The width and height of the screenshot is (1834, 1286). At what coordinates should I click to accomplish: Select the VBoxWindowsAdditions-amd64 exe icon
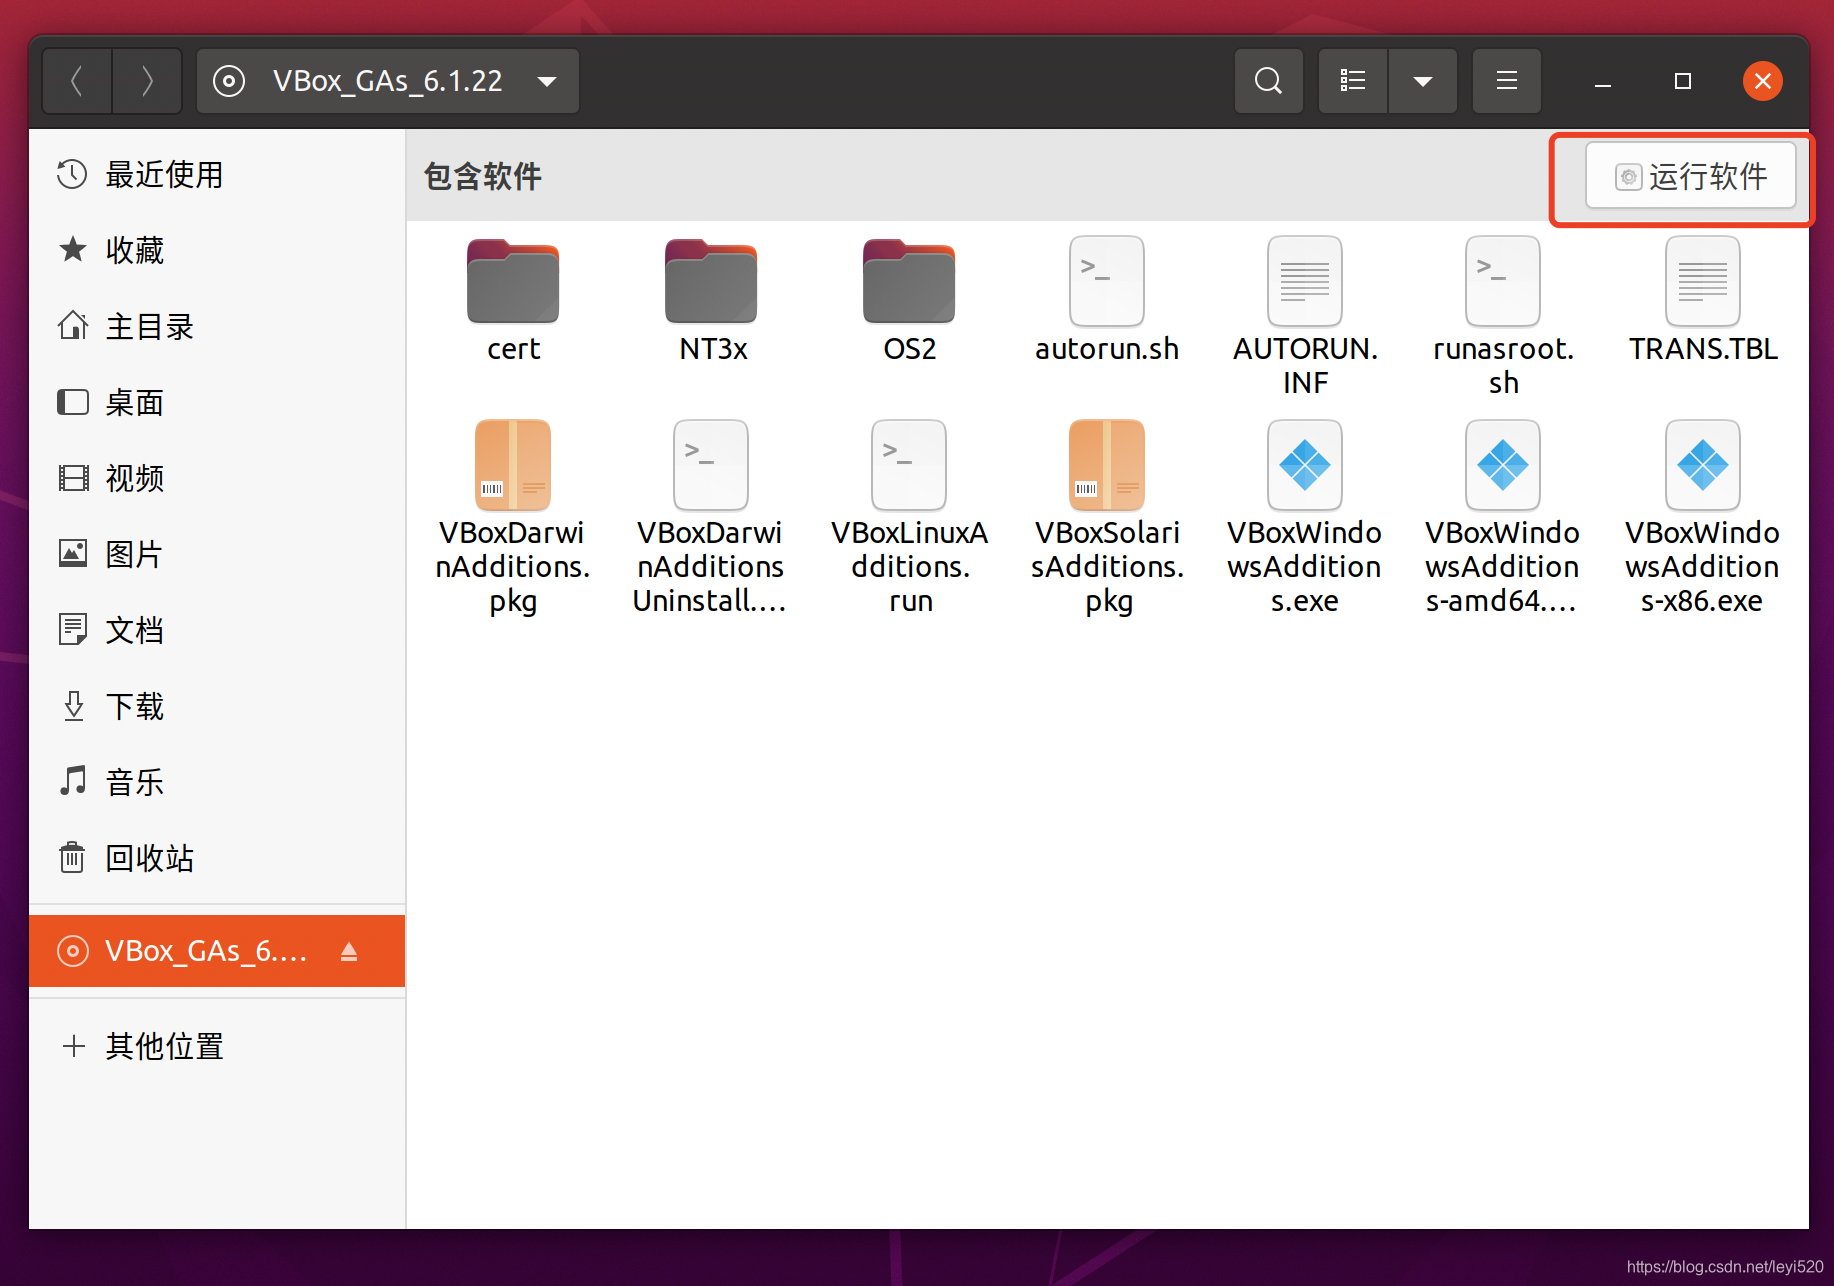pos(1503,465)
